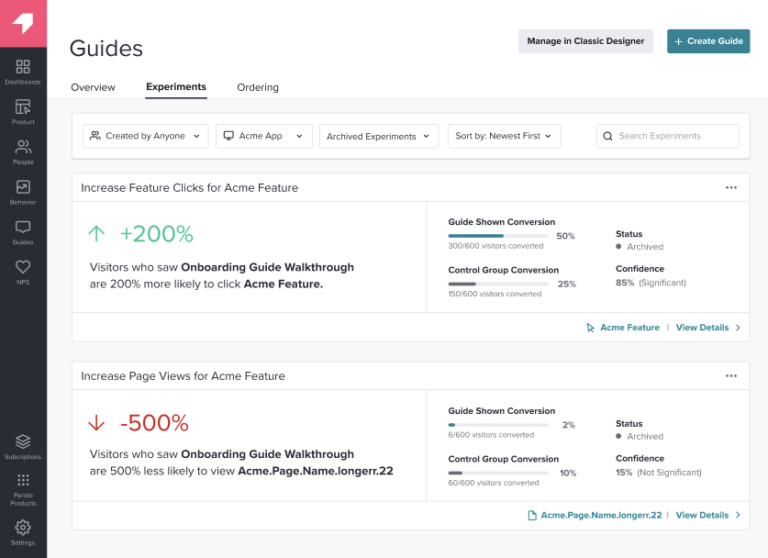Open View Details for Feature Clicks experiment
The width and height of the screenshot is (768, 558).
pyautogui.click(x=707, y=327)
